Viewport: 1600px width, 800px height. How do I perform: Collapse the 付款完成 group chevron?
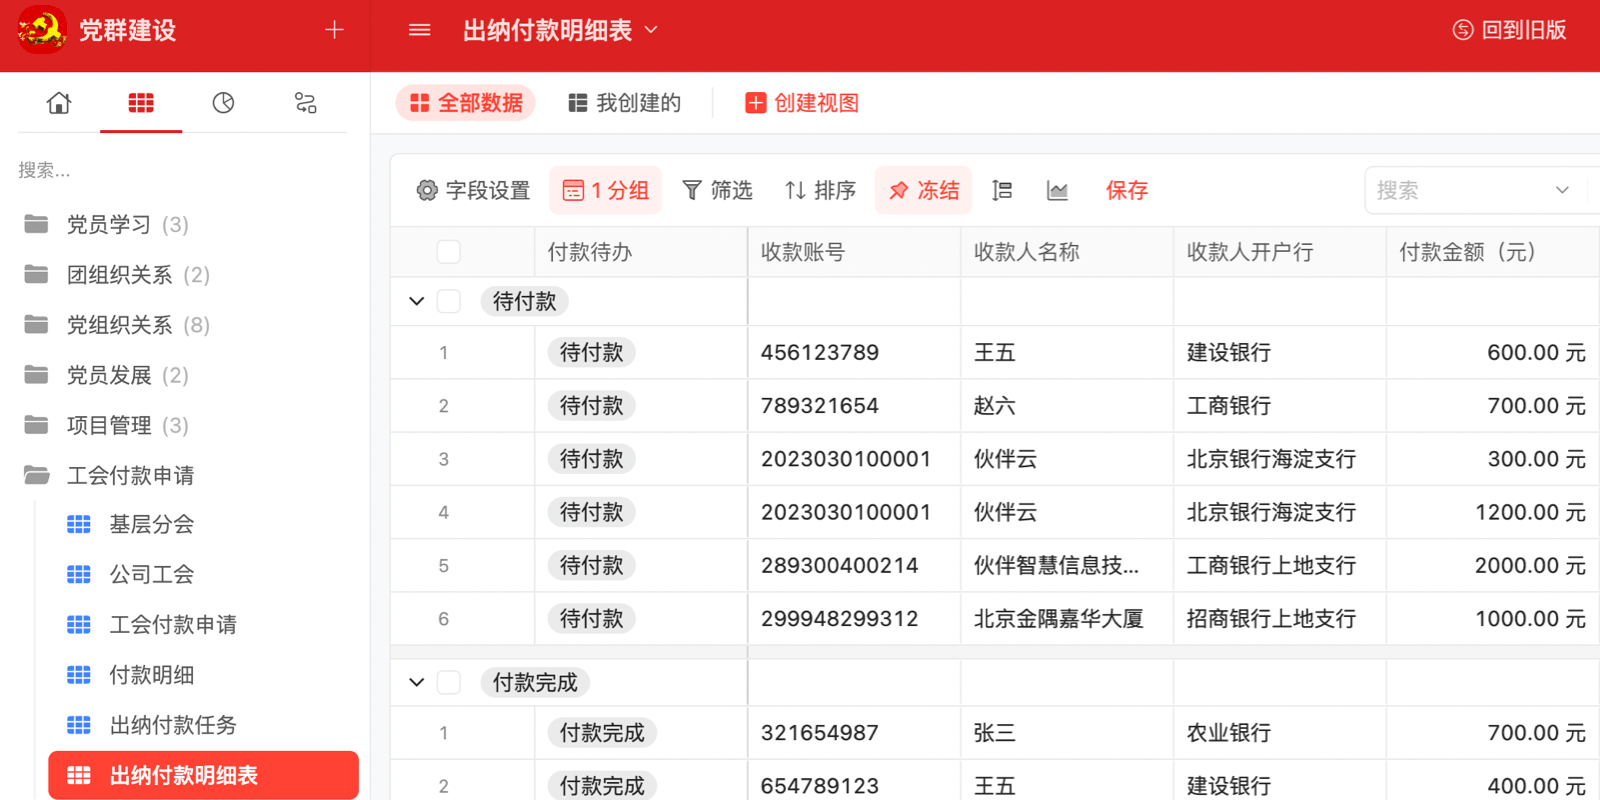pyautogui.click(x=417, y=682)
